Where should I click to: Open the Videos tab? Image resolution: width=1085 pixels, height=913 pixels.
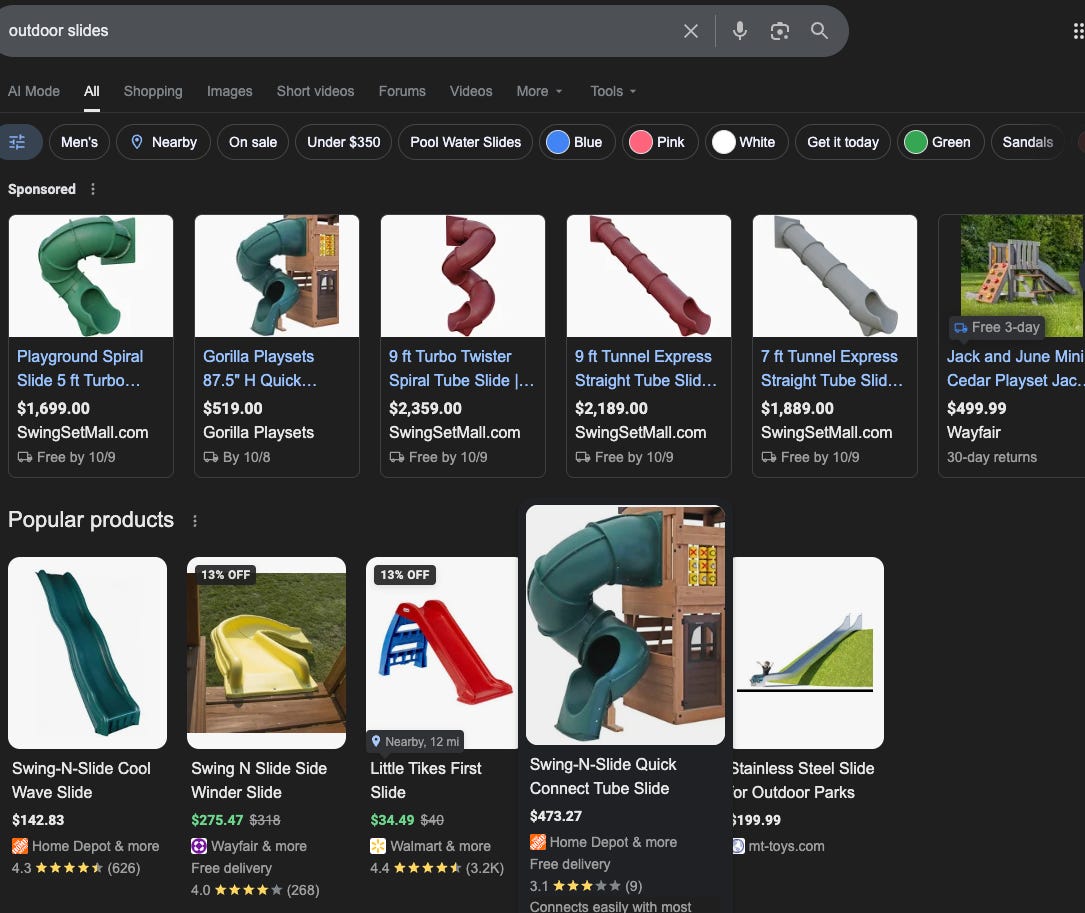471,91
